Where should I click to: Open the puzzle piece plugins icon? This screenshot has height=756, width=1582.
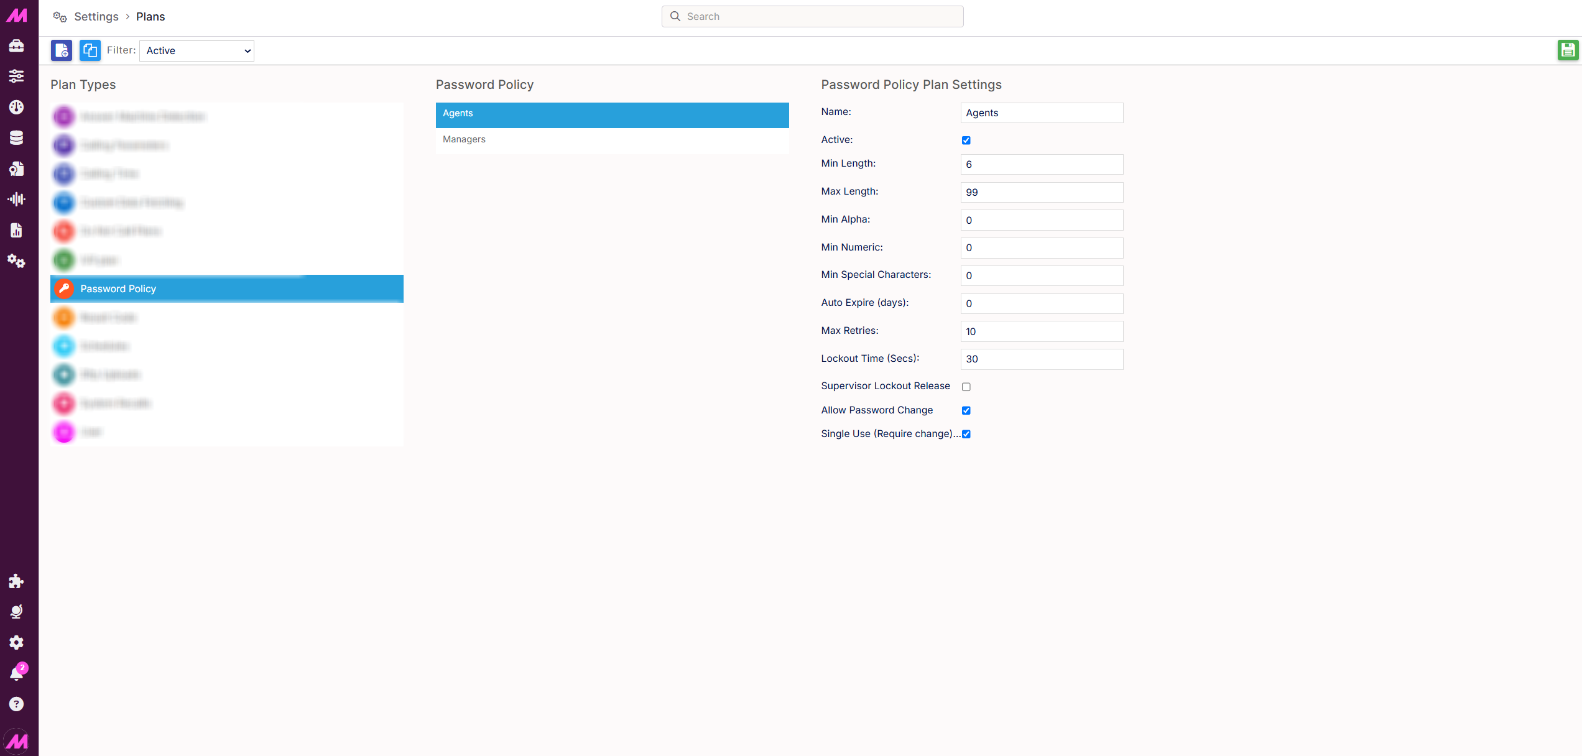coord(16,581)
